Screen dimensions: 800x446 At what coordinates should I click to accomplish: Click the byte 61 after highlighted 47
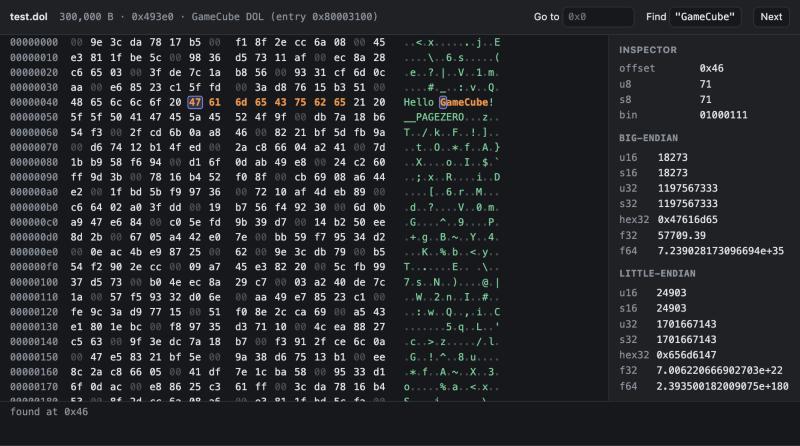click(x=215, y=102)
